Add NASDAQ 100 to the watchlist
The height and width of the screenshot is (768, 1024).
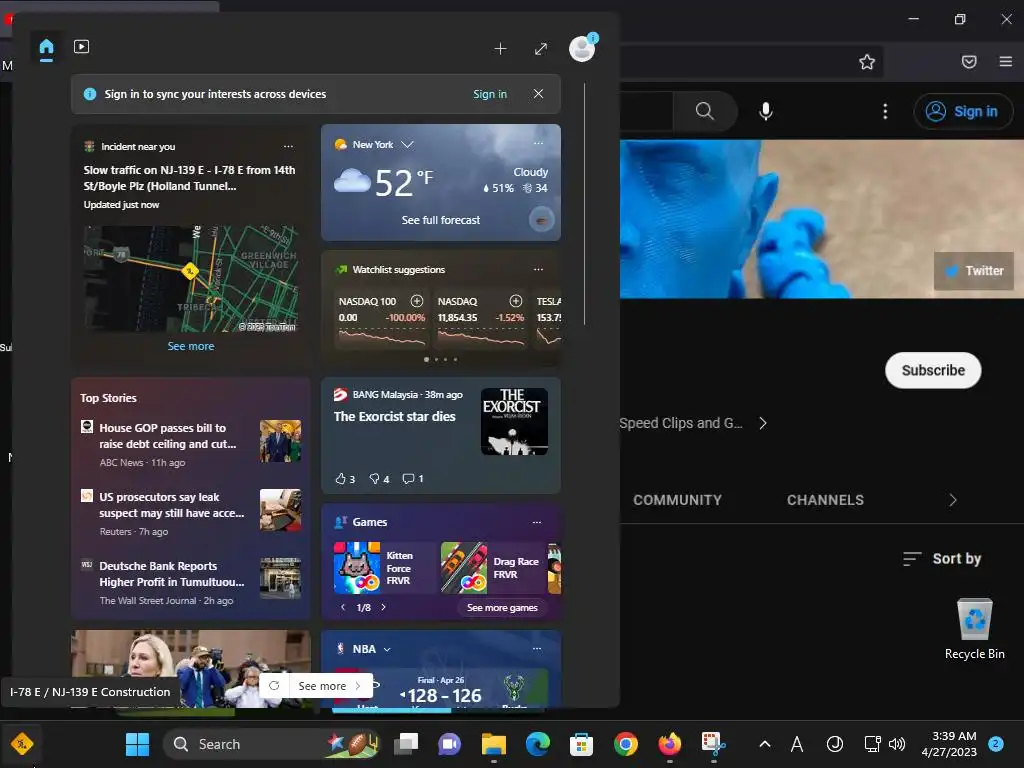tap(417, 300)
